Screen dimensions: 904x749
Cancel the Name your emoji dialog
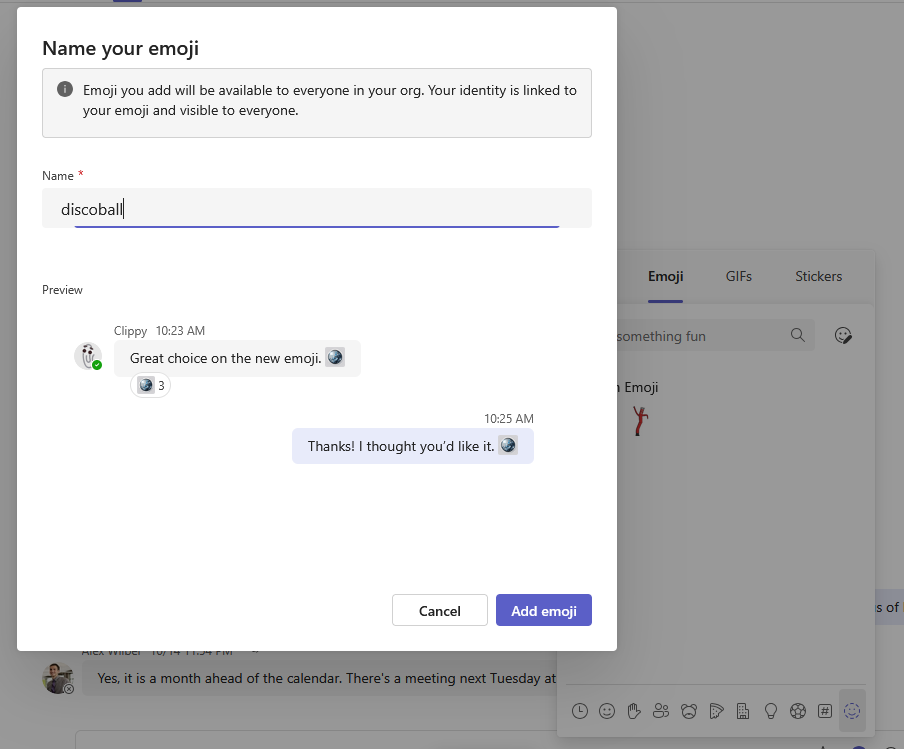(x=439, y=611)
